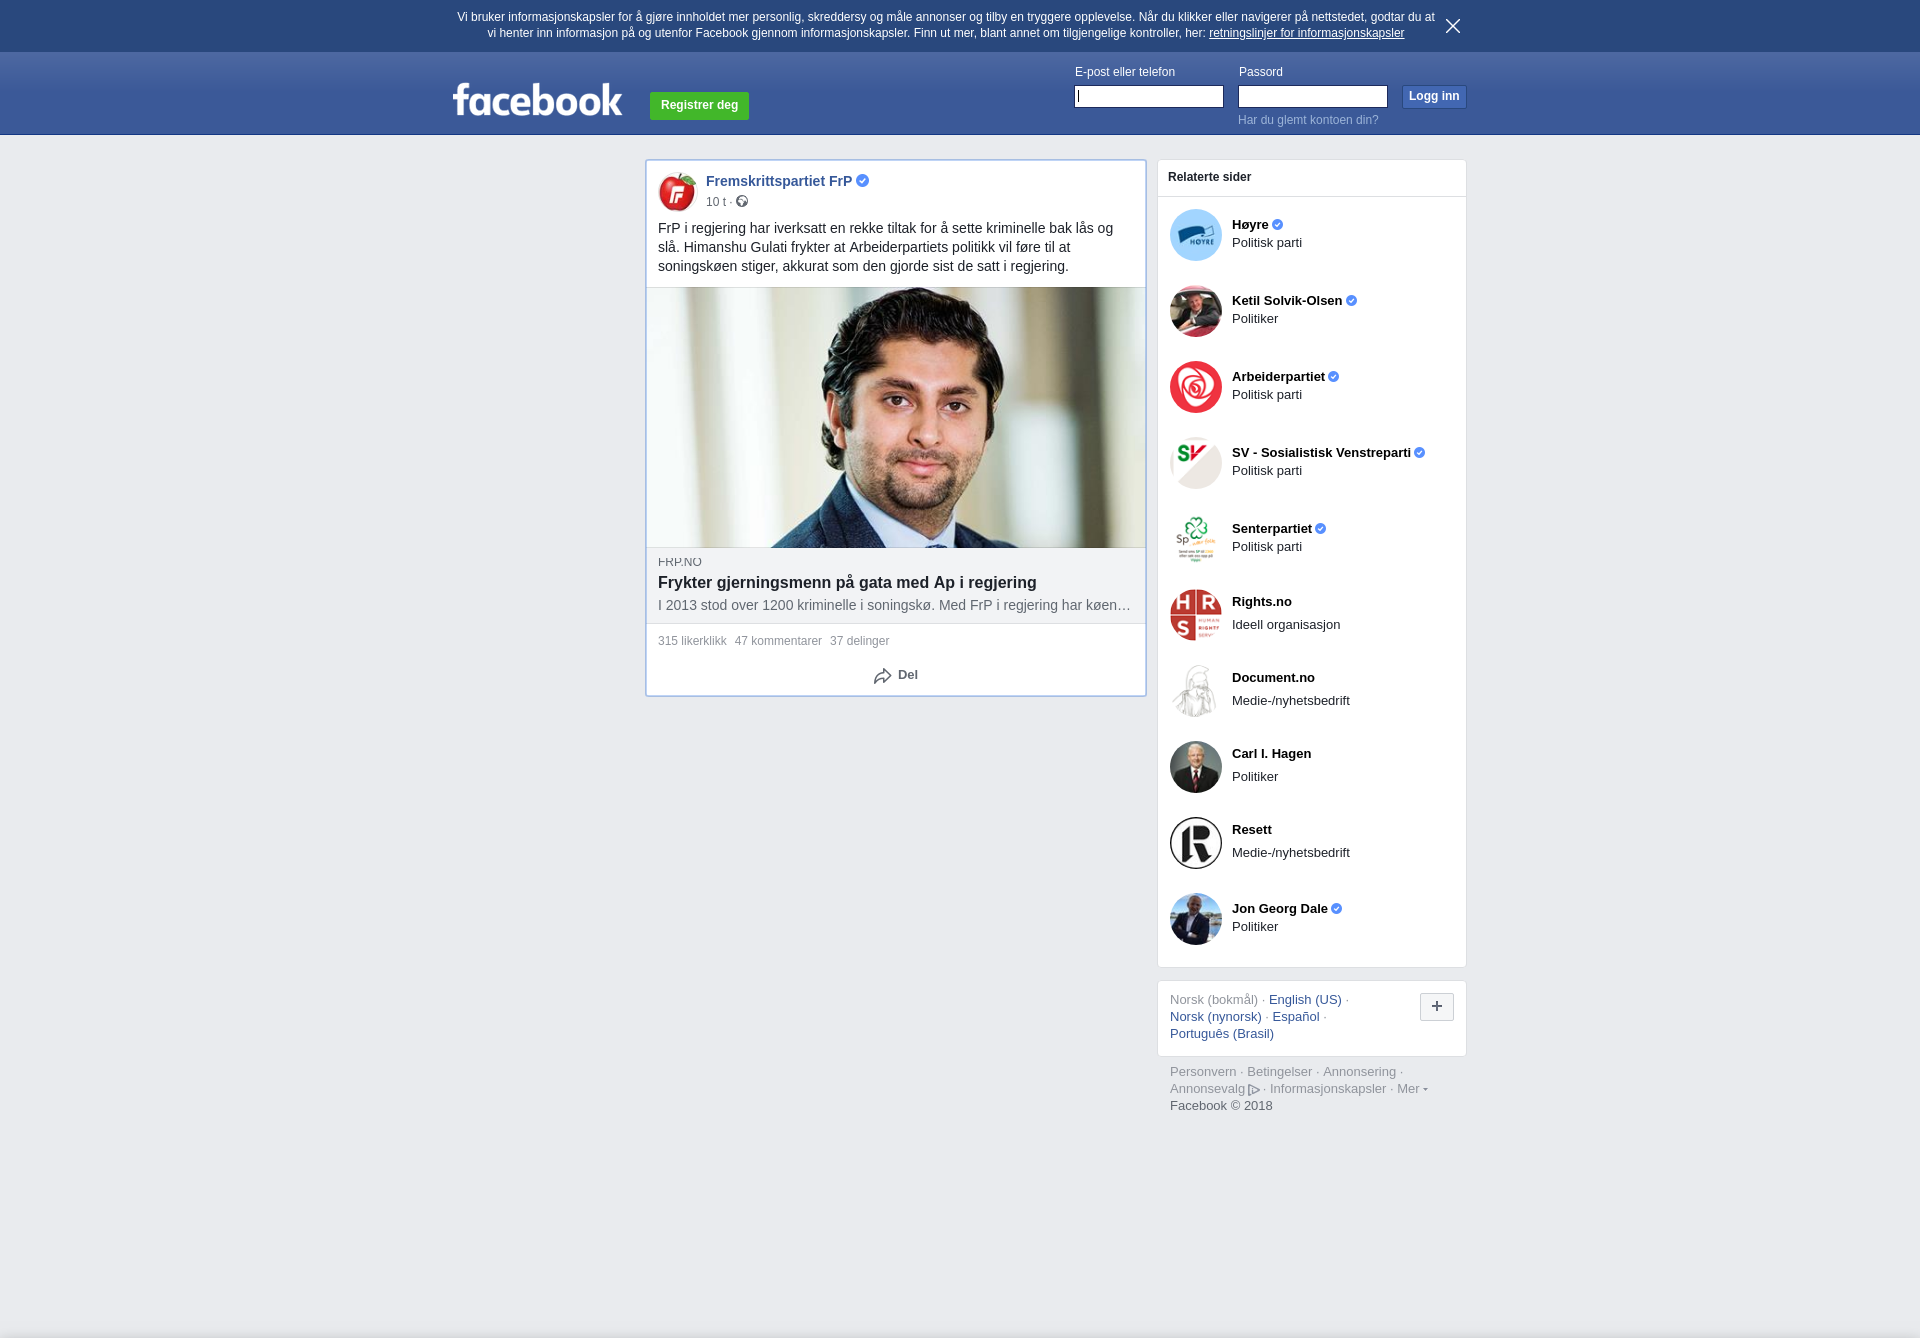
Task: Expand the Mer footer dropdown
Action: (x=1412, y=1089)
